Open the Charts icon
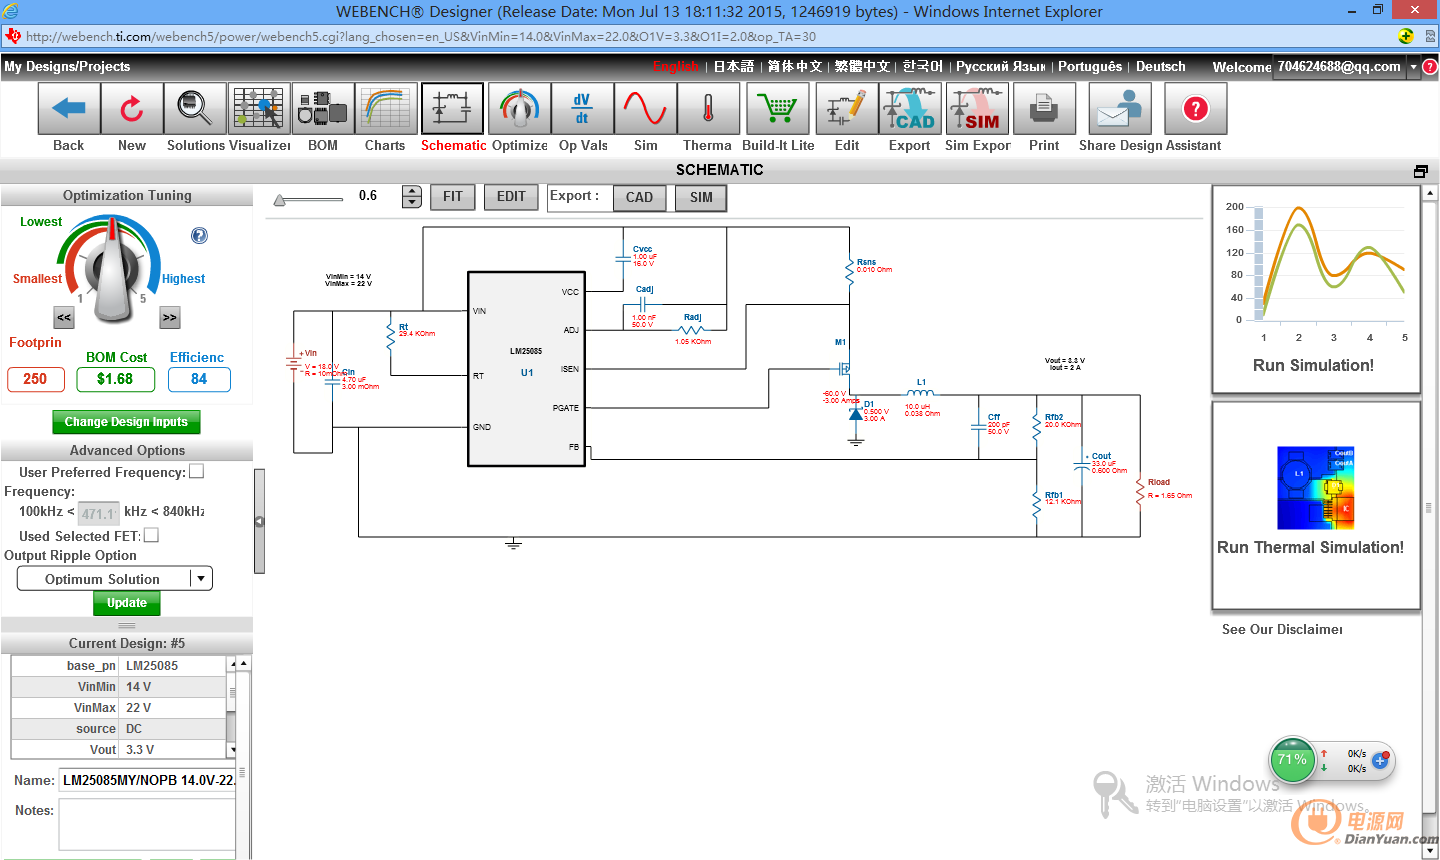The image size is (1440, 860). (386, 108)
